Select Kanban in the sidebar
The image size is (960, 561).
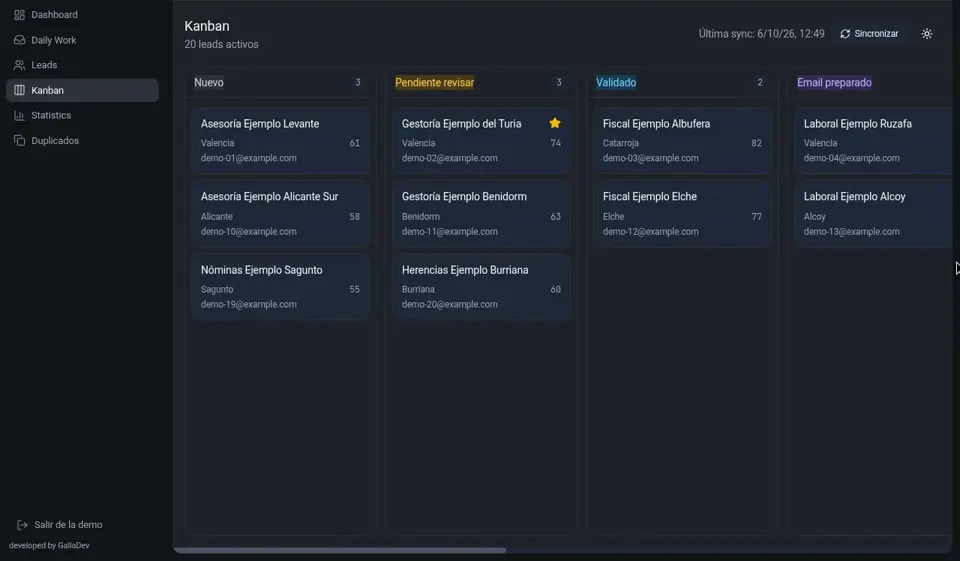[83, 90]
